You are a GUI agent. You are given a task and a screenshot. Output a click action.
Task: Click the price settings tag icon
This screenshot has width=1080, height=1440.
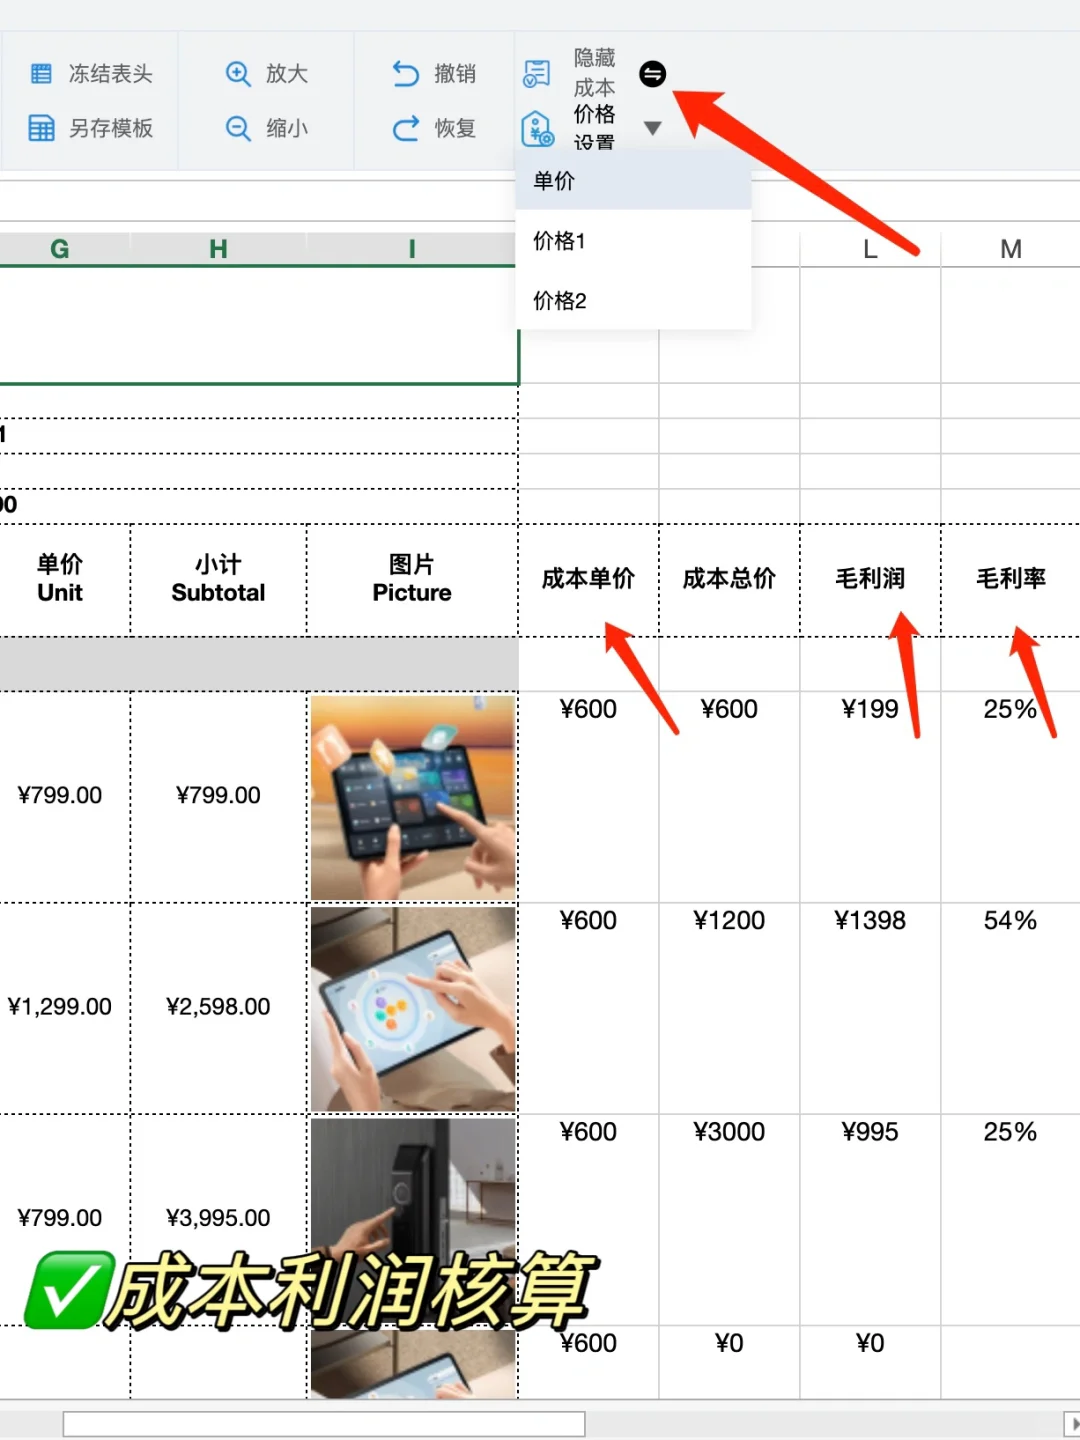(537, 128)
